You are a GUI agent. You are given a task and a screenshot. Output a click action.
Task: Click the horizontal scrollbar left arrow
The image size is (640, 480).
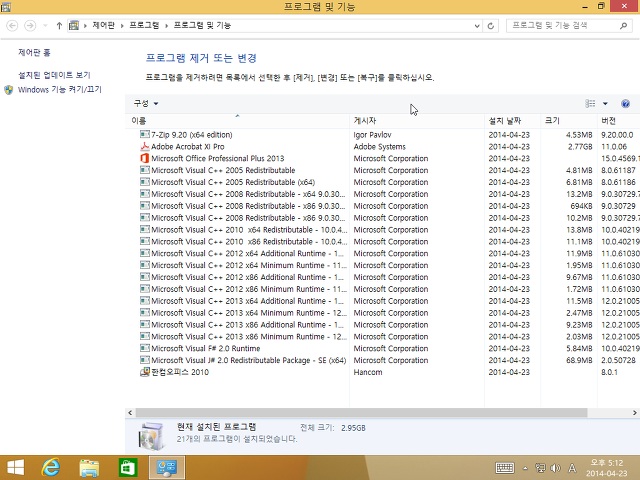pos(130,413)
